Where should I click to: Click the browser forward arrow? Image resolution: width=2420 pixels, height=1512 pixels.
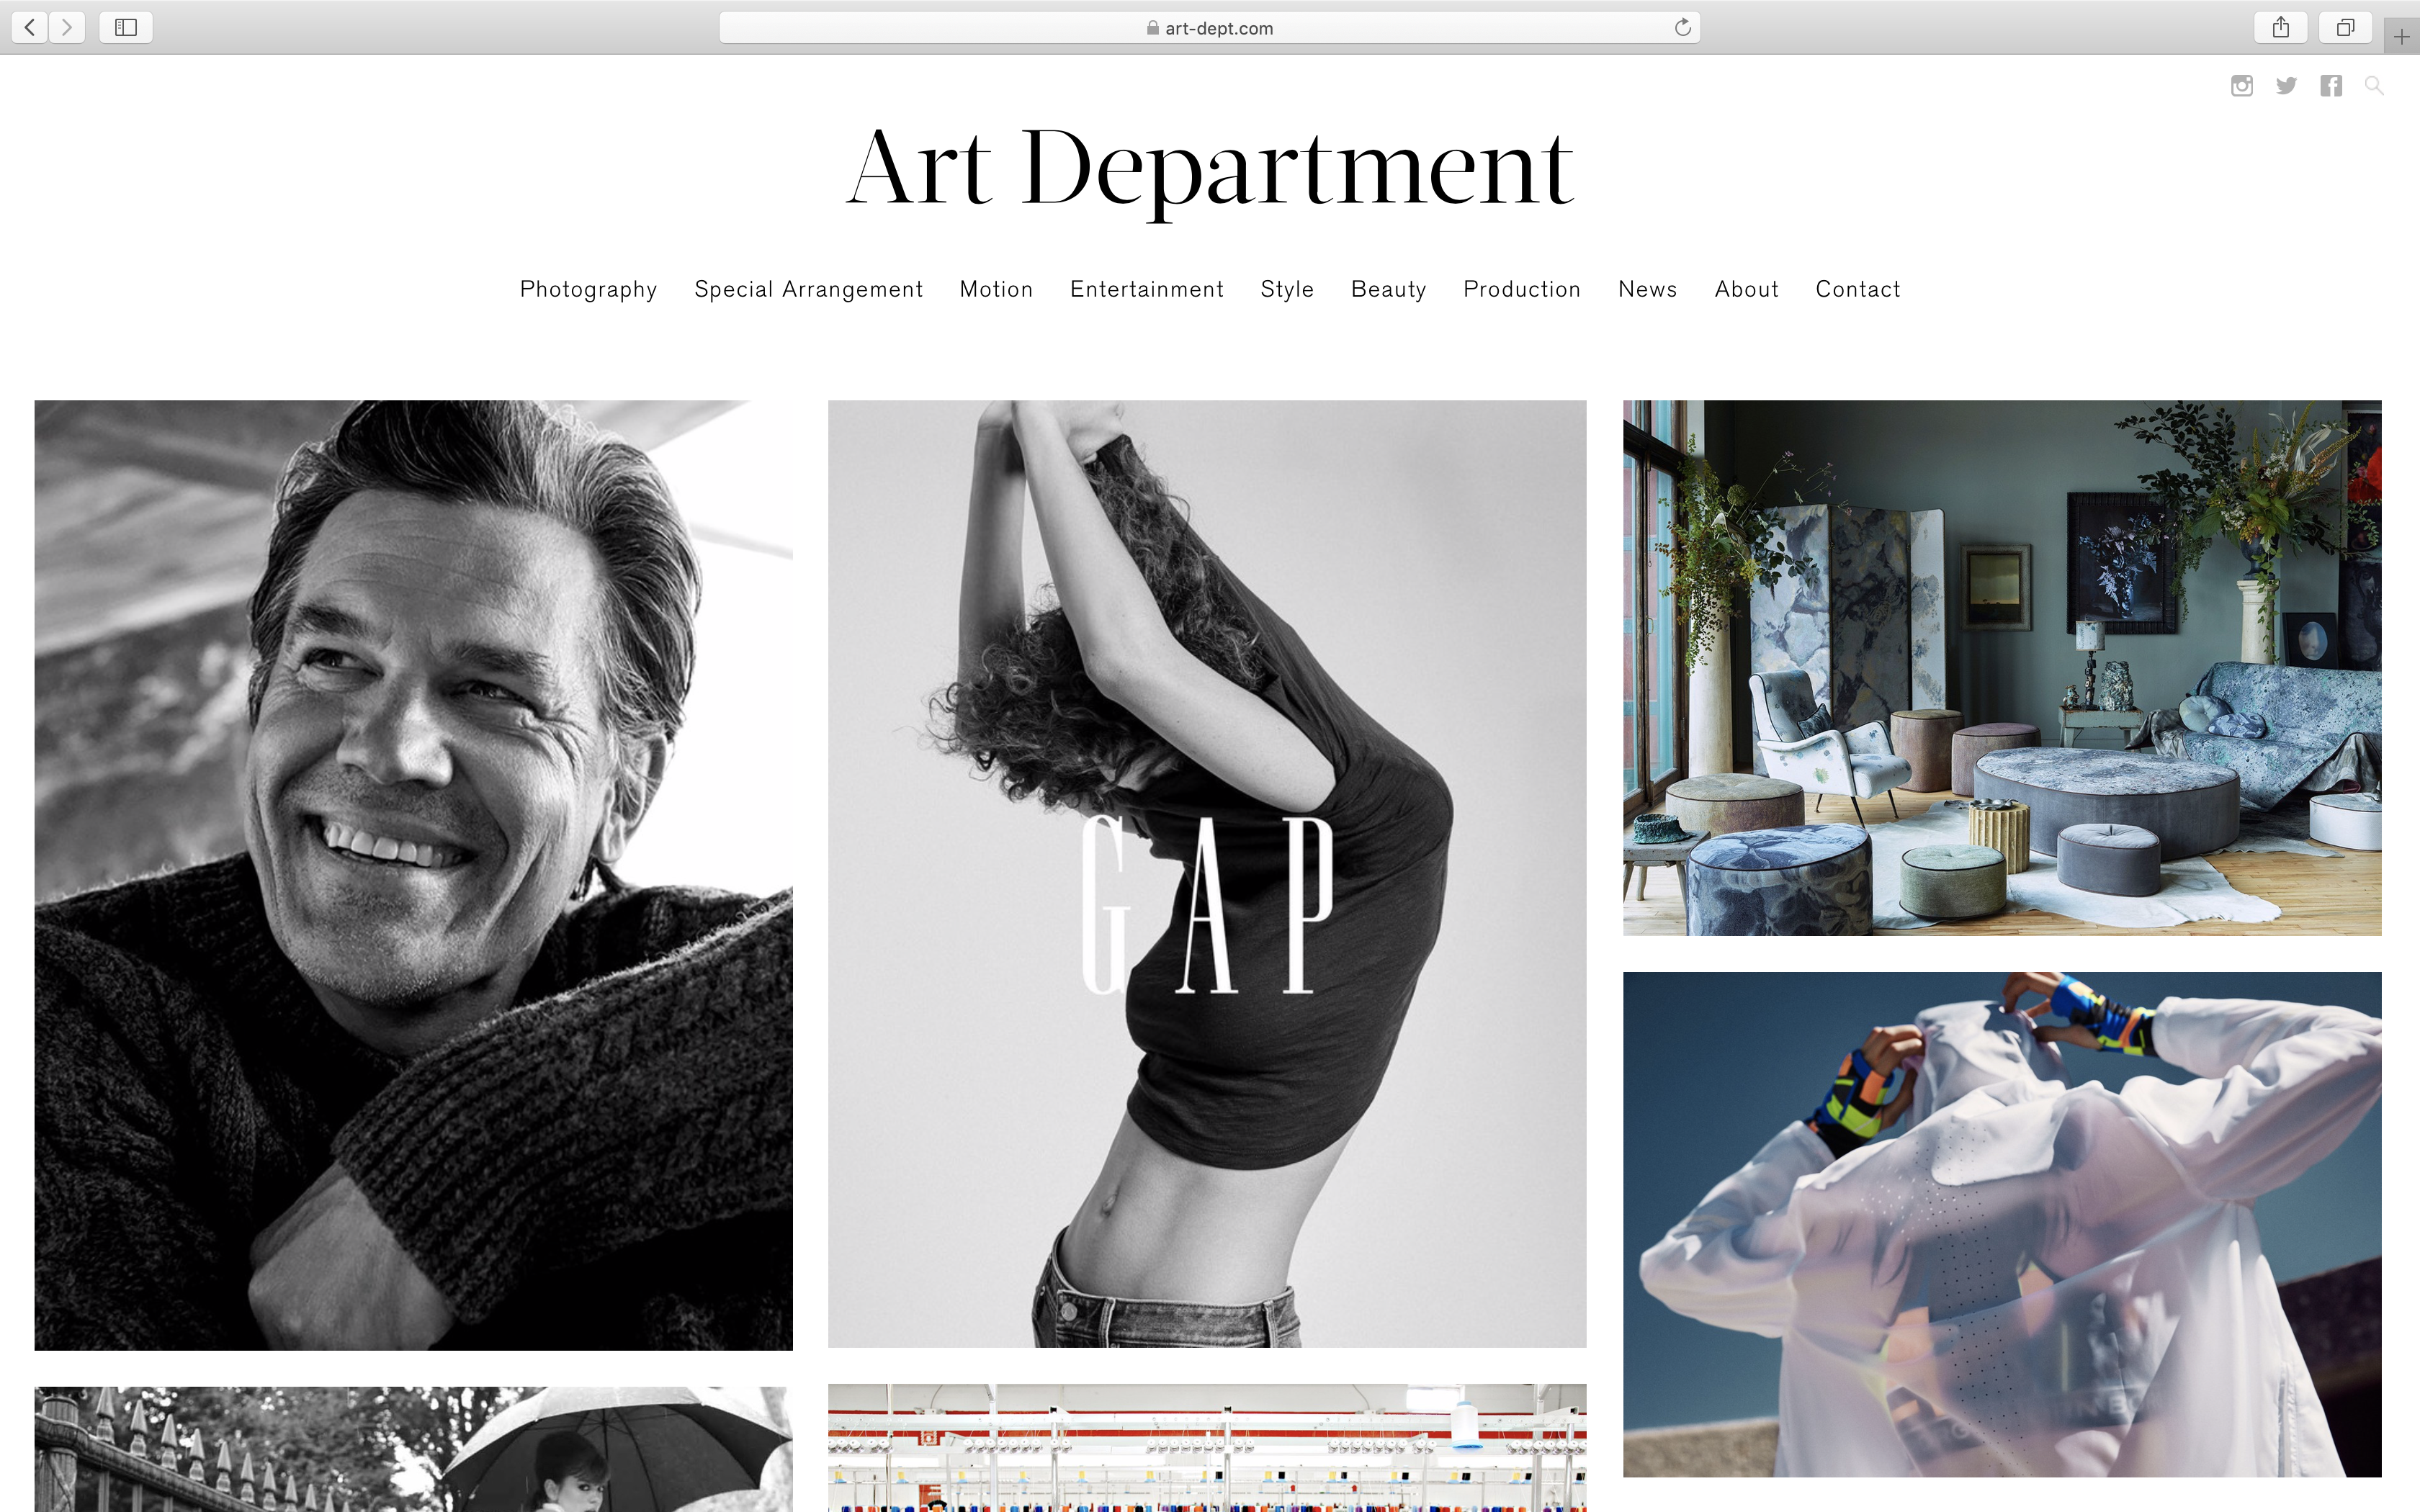tap(68, 27)
